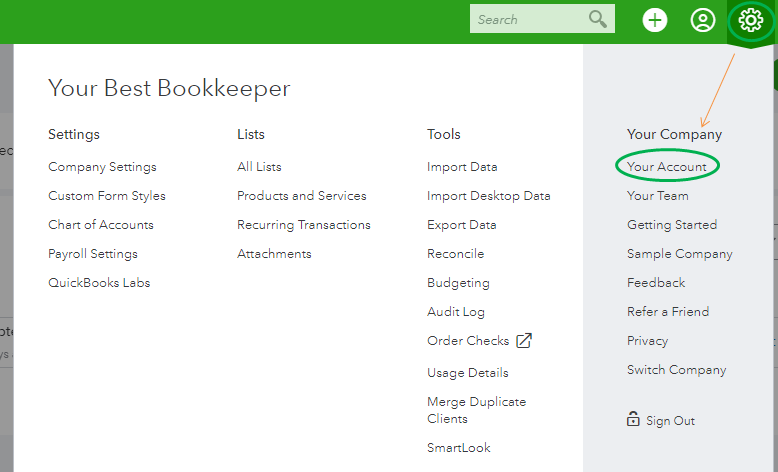The width and height of the screenshot is (778, 472).
Task: Open QuickBooks Labs
Action: pyautogui.click(x=99, y=283)
